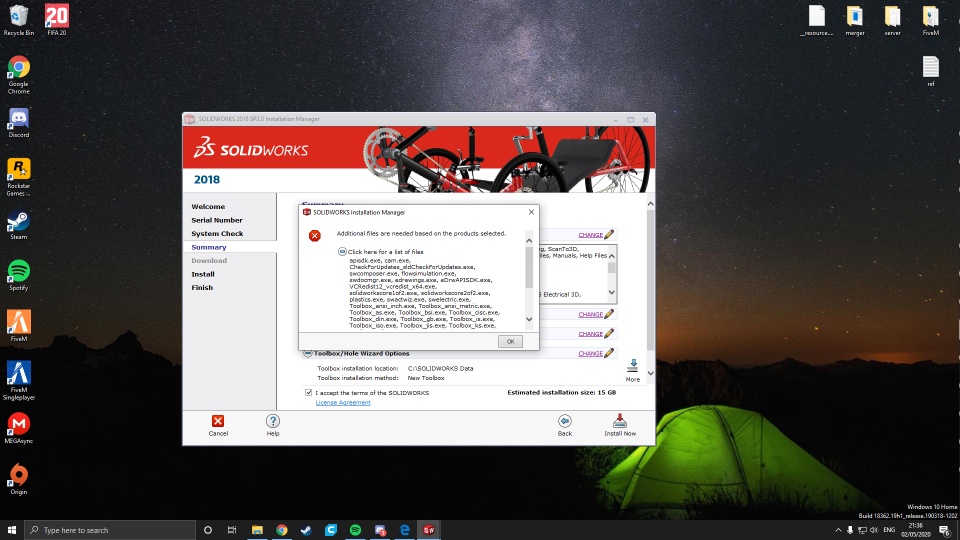Open Cortana from the taskbar circle icon
The image size is (960, 540).
pyautogui.click(x=208, y=530)
